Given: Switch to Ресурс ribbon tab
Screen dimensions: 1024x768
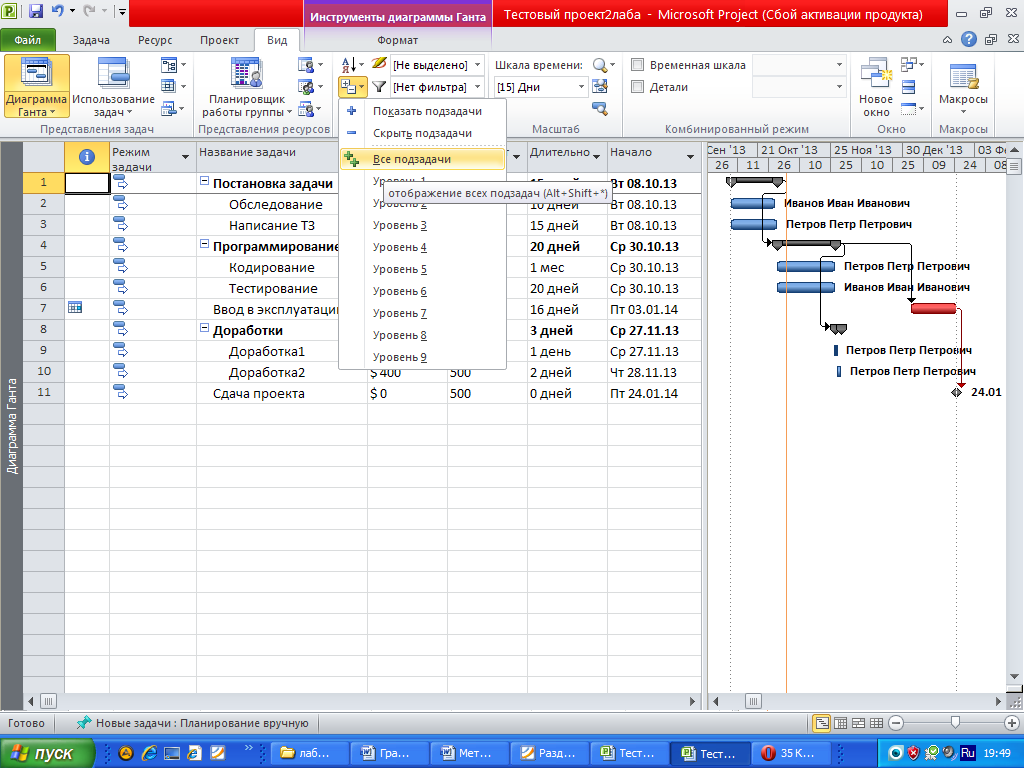Looking at the screenshot, I should [x=155, y=40].
